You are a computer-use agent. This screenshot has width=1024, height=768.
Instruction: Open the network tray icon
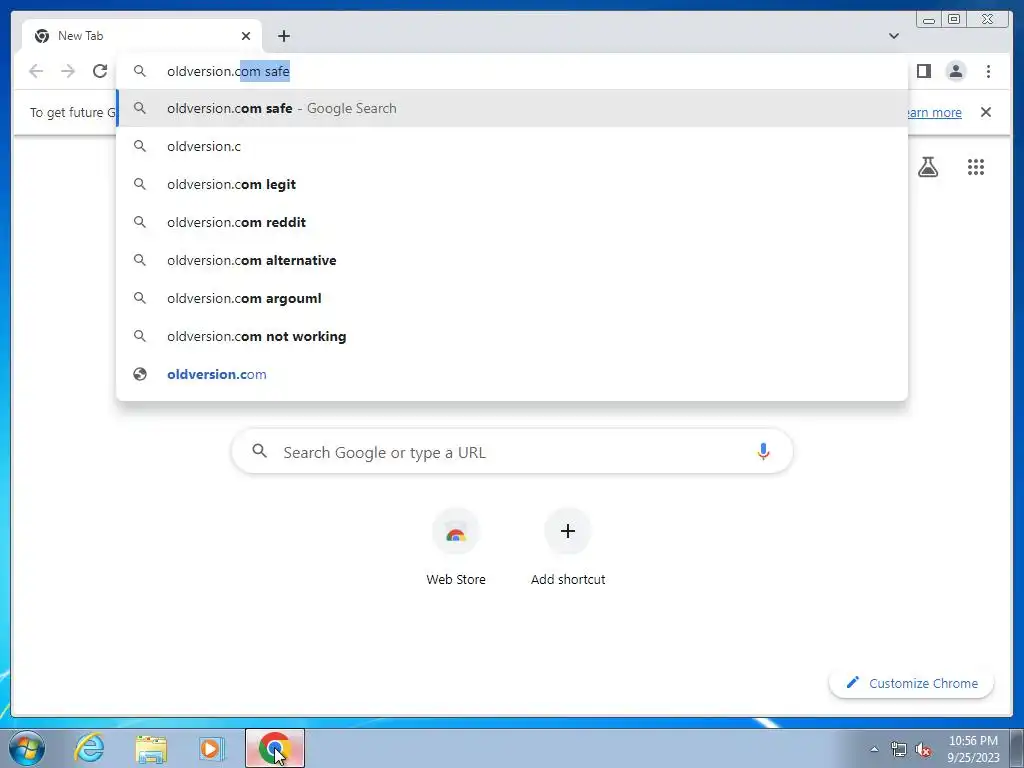click(899, 749)
